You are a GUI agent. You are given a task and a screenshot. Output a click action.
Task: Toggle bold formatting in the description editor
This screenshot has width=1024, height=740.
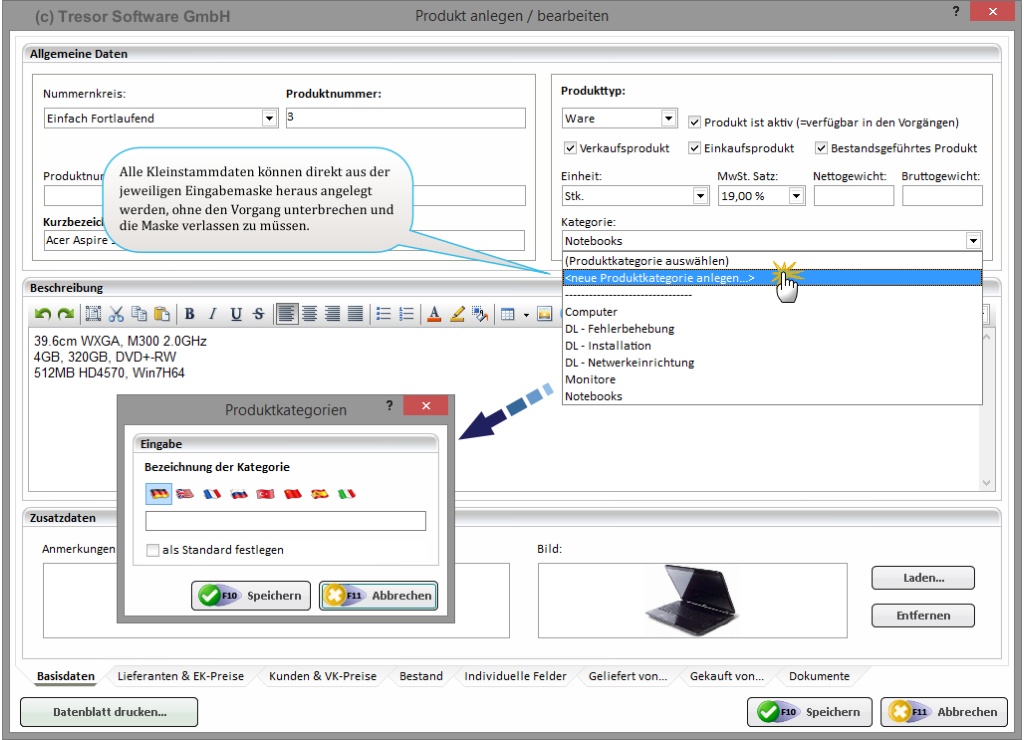[189, 314]
